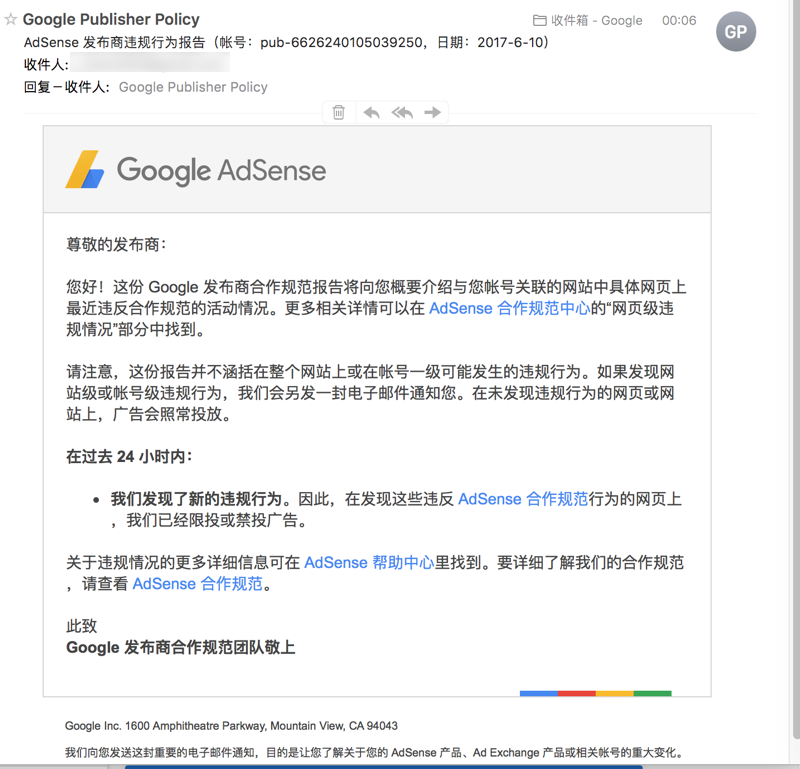Click the GP sender avatar
The width and height of the screenshot is (800, 769).
(736, 32)
